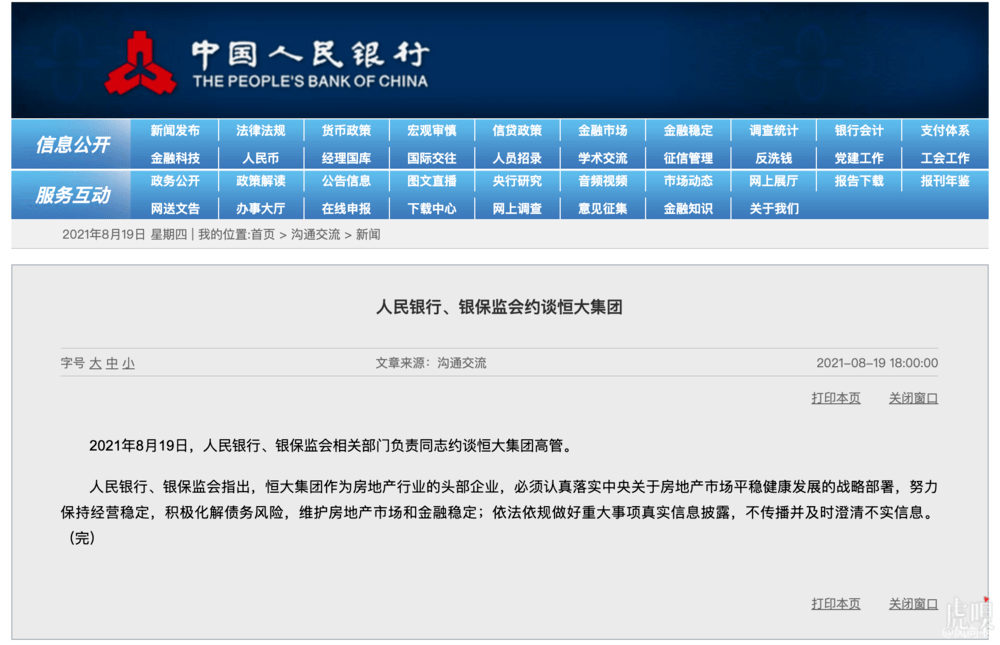Click top 关闭窗口 link
This screenshot has width=1000, height=645.
(913, 398)
